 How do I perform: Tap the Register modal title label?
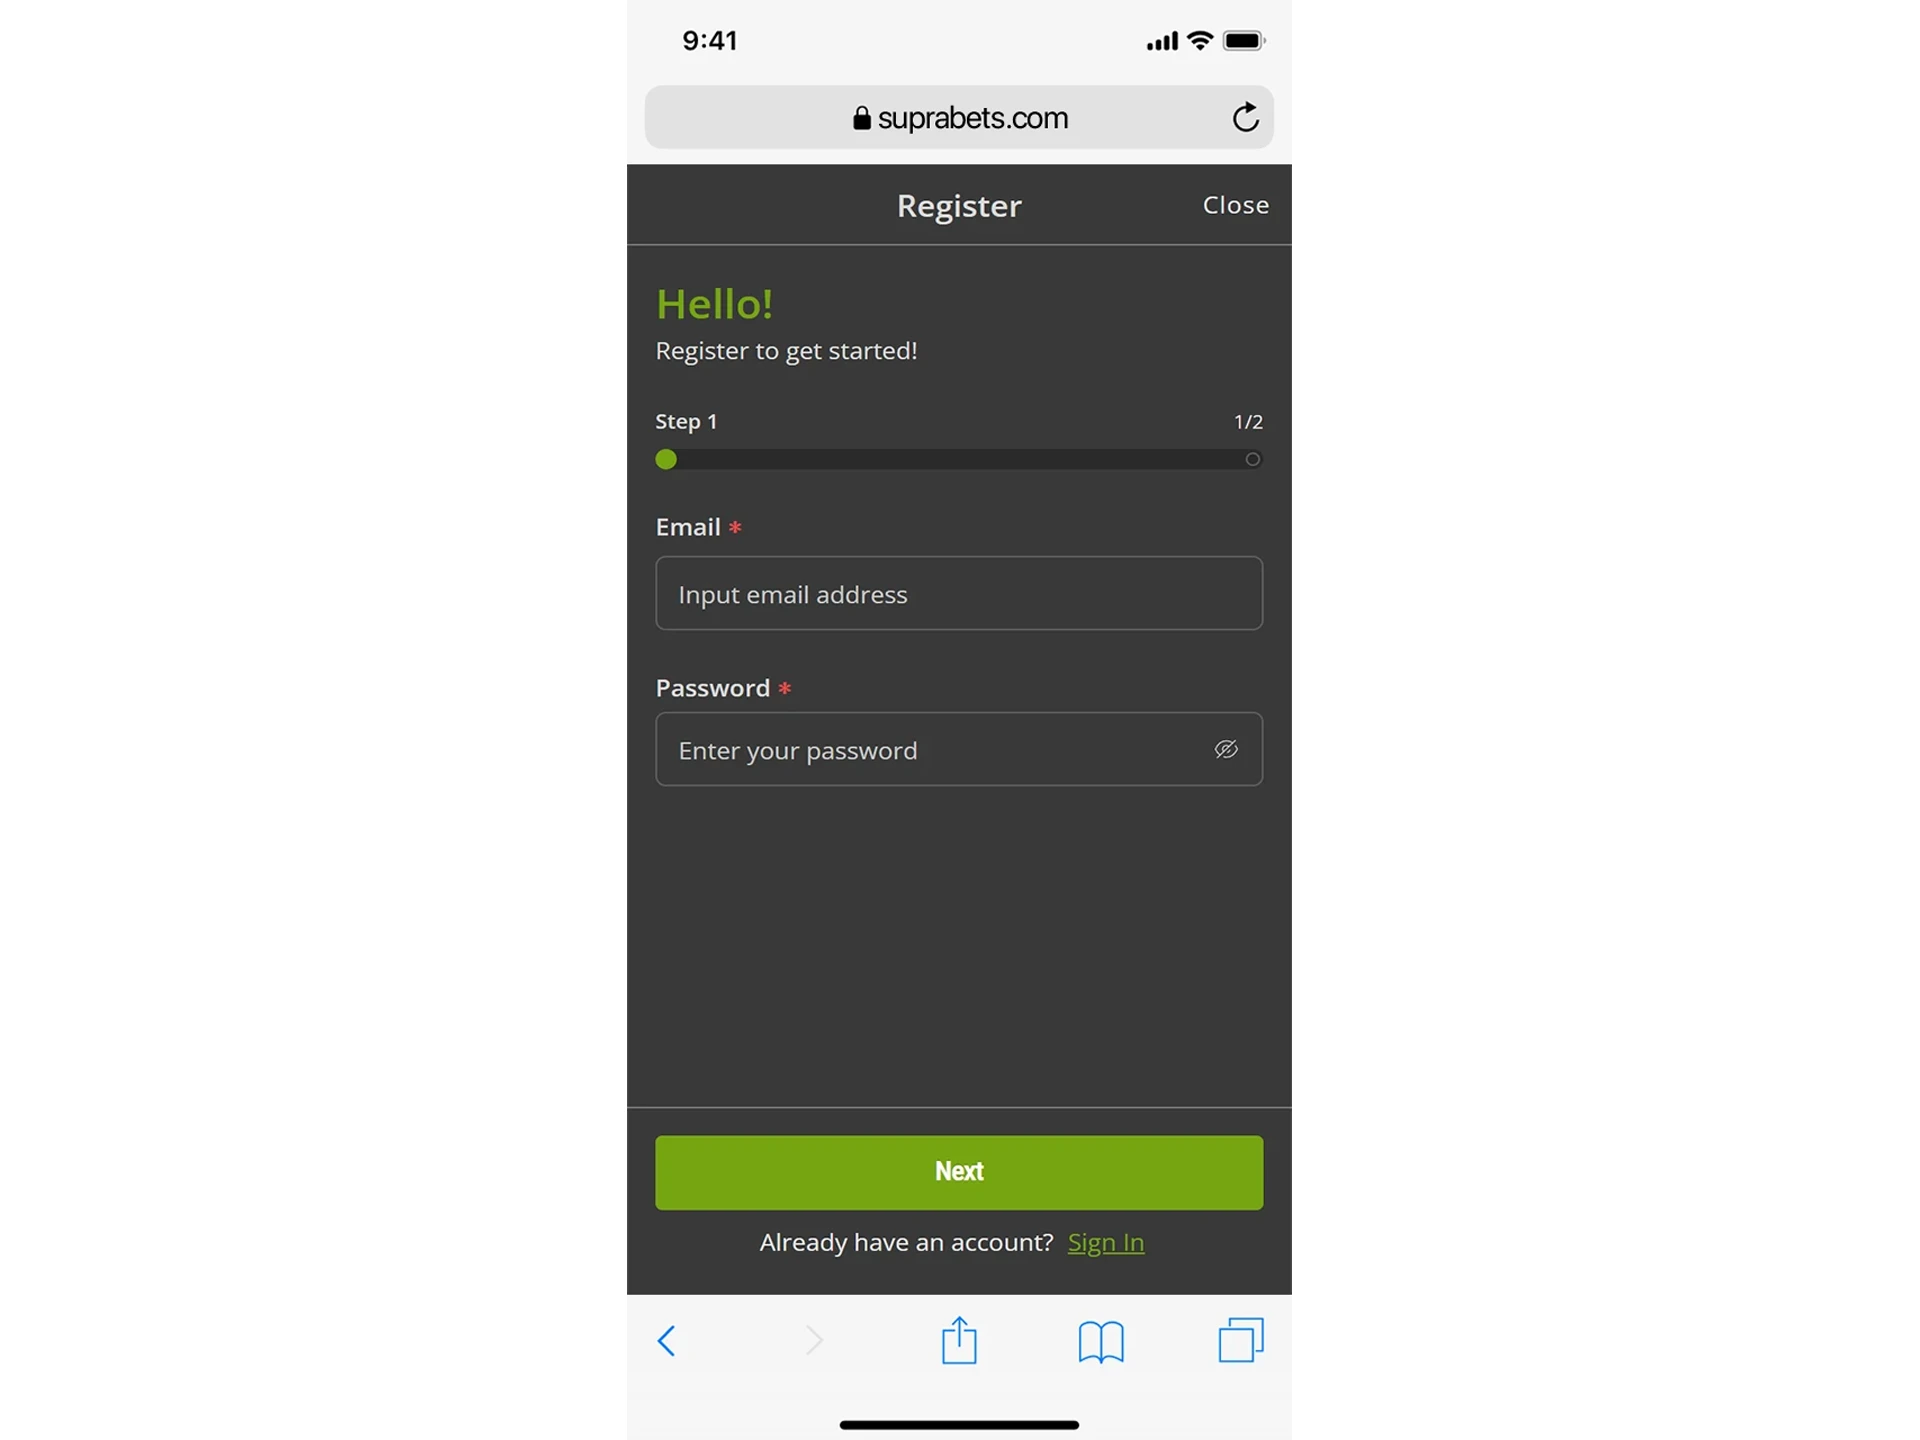[958, 204]
